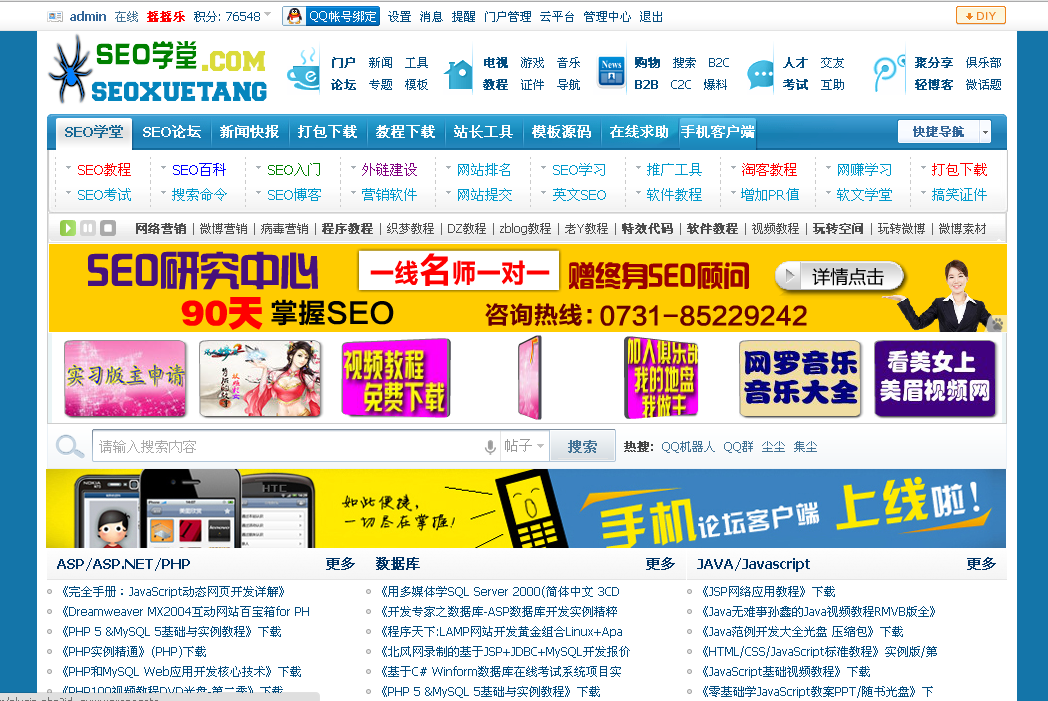This screenshot has height=701, width=1048.
Task: Pause the scrolling ticker
Action: click(x=88, y=228)
